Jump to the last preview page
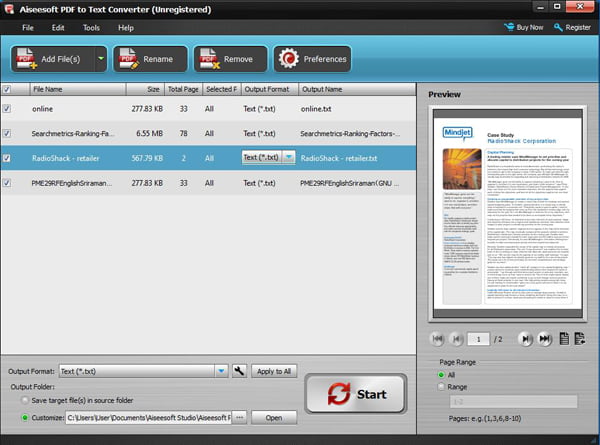The height and width of the screenshot is (445, 600). (545, 339)
